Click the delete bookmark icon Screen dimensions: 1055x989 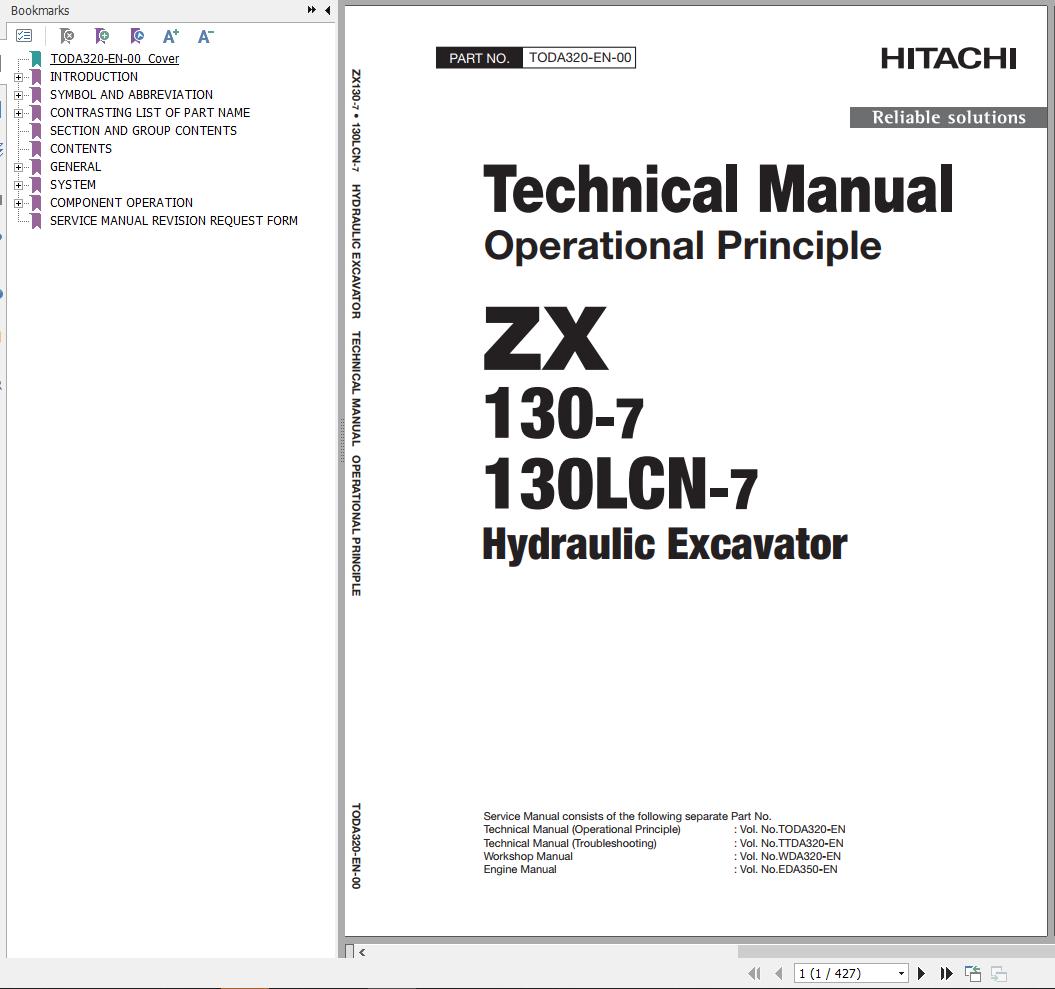pos(67,36)
